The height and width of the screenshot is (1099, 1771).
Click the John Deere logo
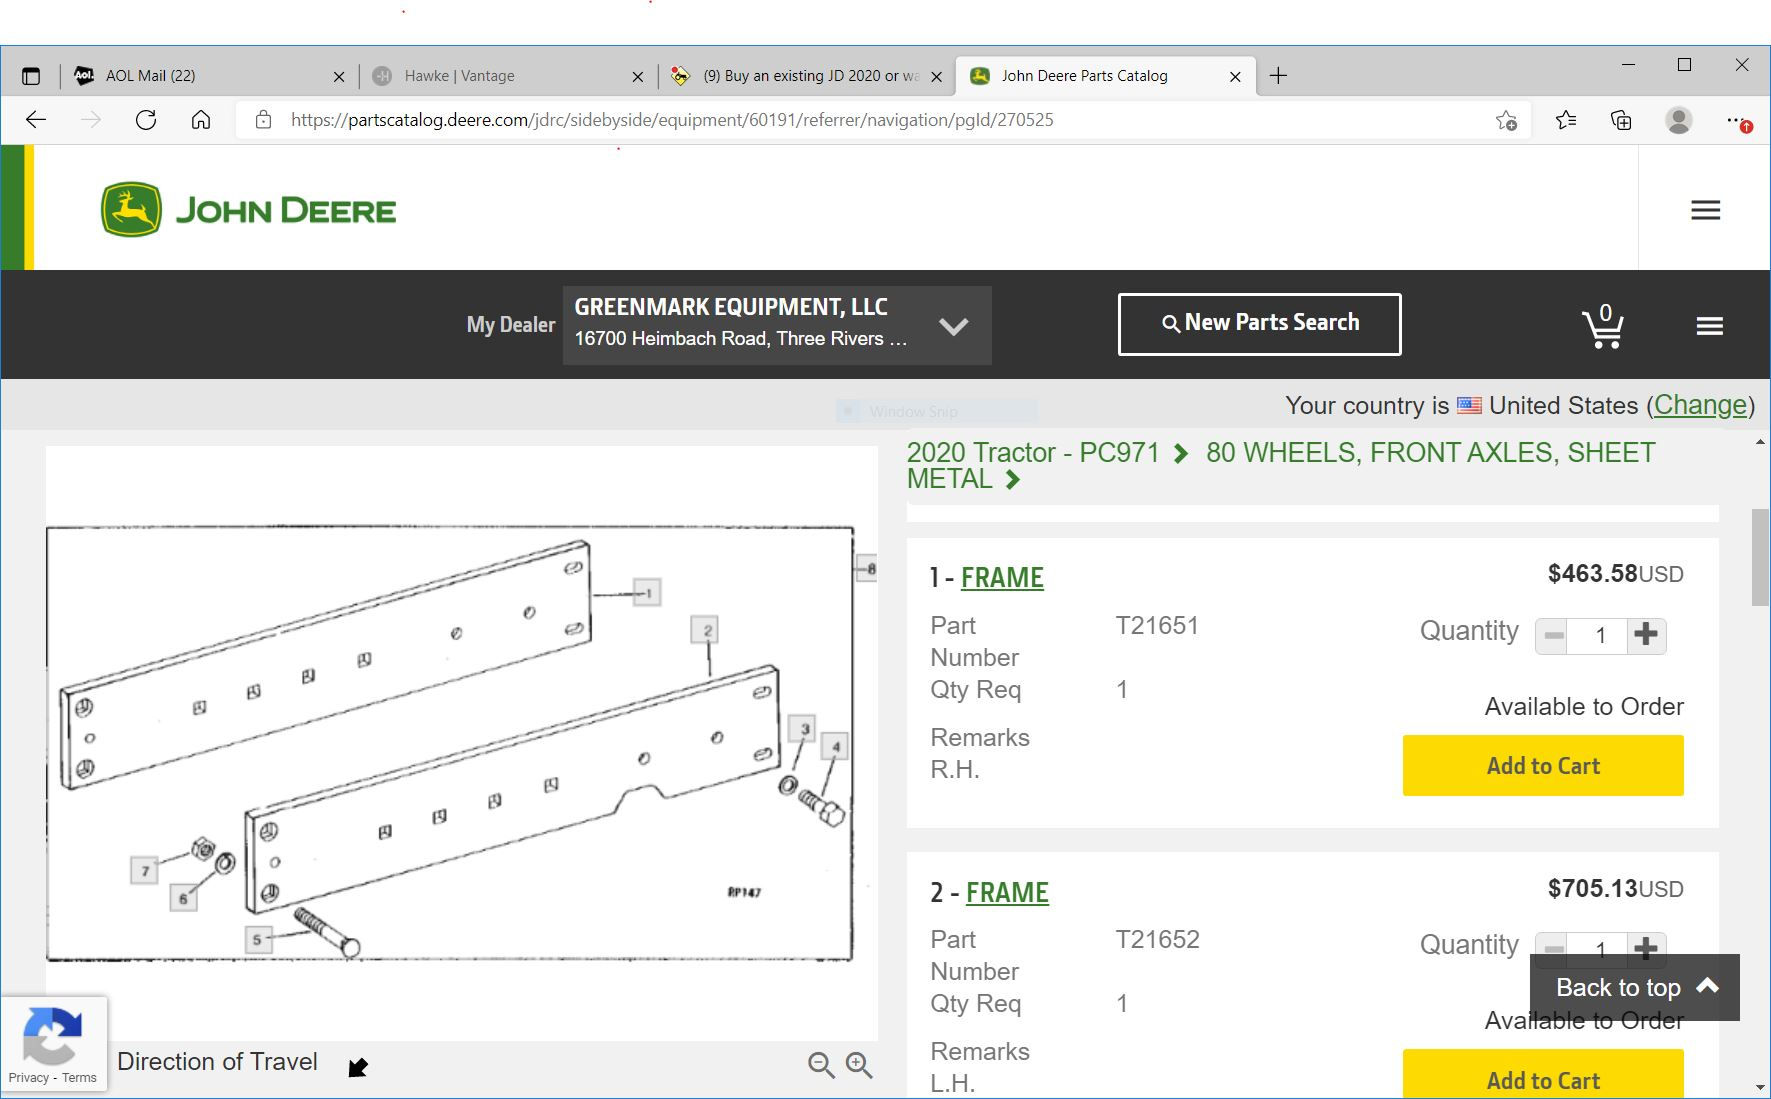coord(249,210)
